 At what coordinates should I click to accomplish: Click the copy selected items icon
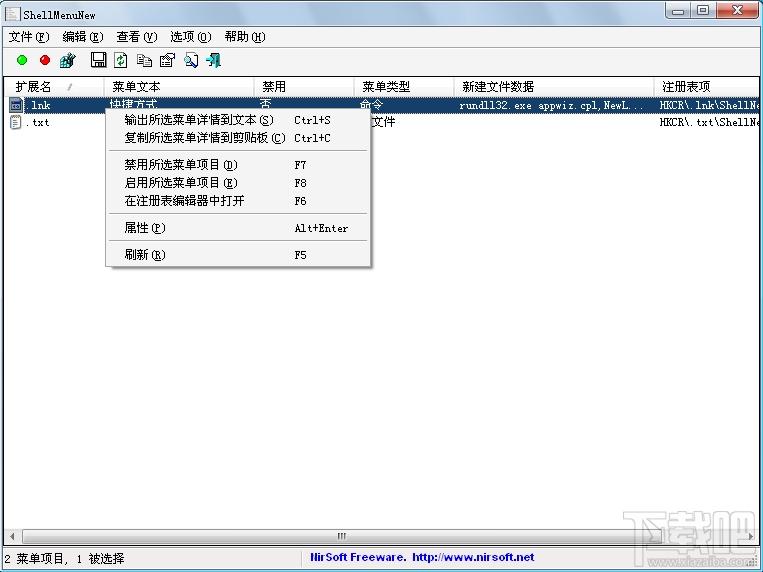144,60
